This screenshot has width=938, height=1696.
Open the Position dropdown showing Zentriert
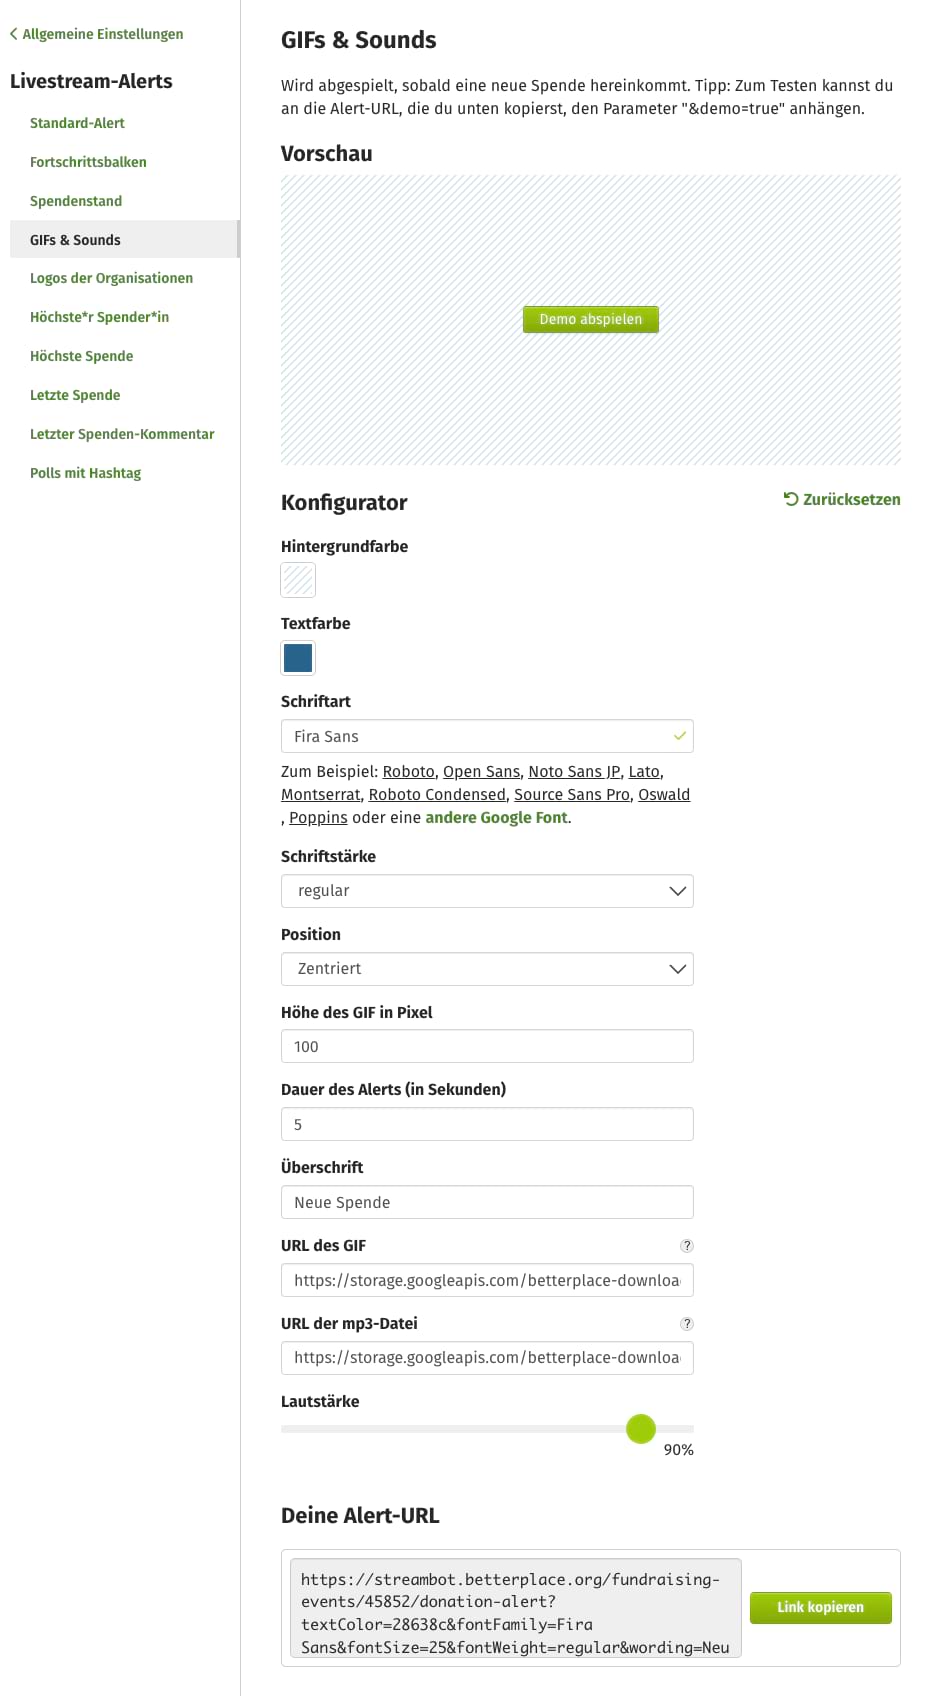(x=487, y=968)
